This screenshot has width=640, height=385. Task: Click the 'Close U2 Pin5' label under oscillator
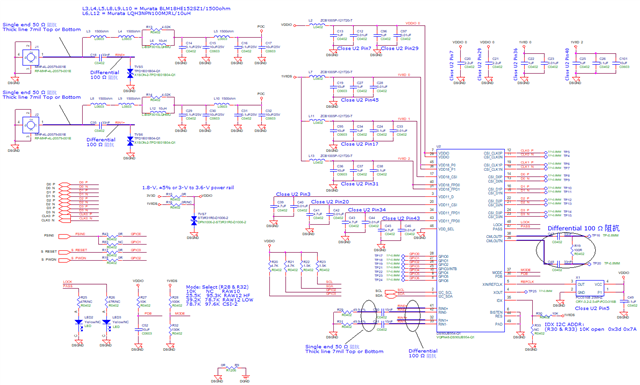[x=592, y=308]
